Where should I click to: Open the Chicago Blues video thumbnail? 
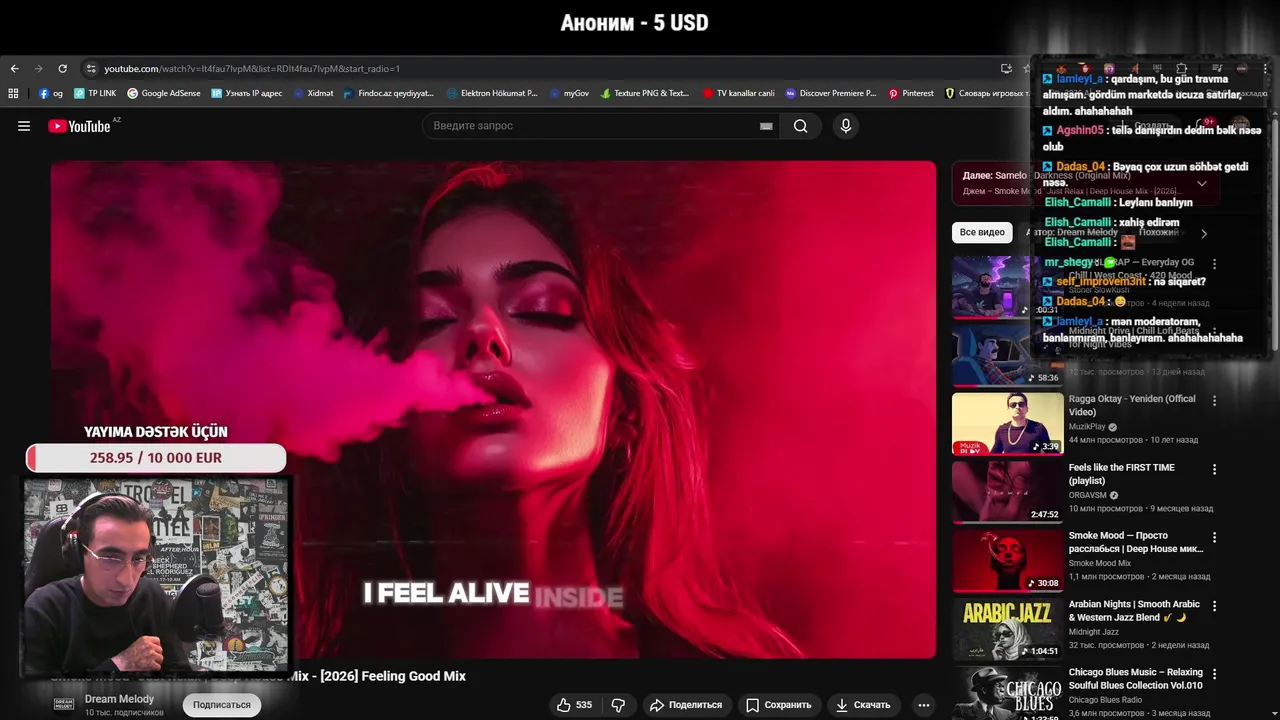tap(1007, 693)
